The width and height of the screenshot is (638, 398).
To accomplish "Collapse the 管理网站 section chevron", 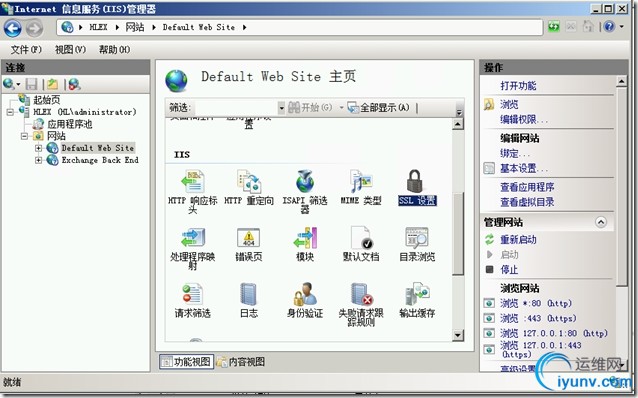I will point(601,222).
